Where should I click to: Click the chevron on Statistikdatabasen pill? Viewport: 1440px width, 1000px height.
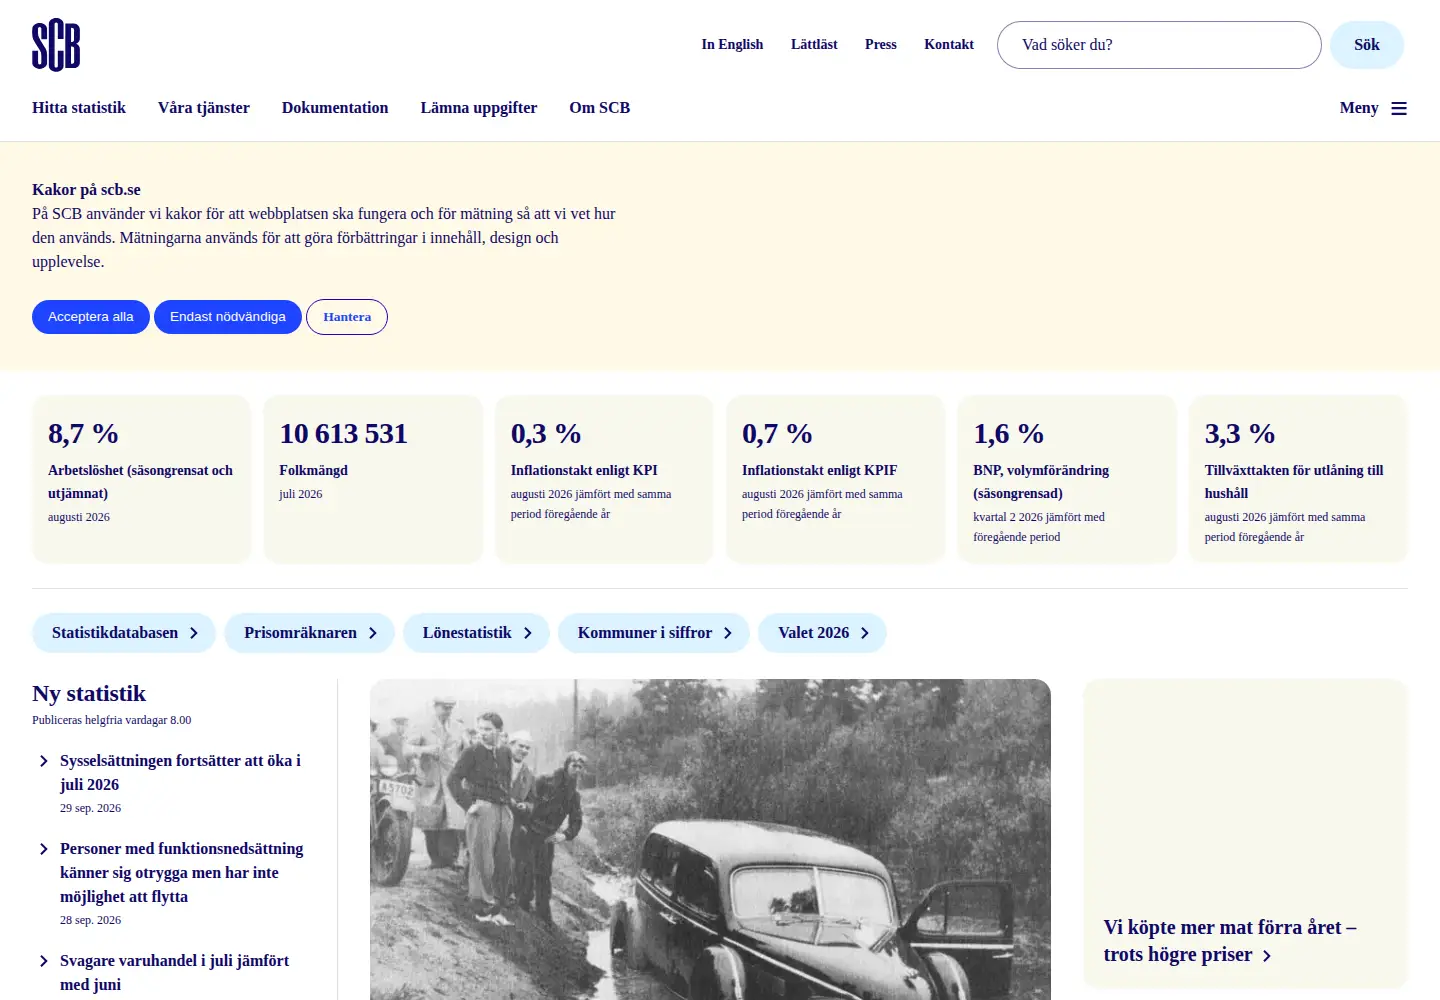(194, 633)
